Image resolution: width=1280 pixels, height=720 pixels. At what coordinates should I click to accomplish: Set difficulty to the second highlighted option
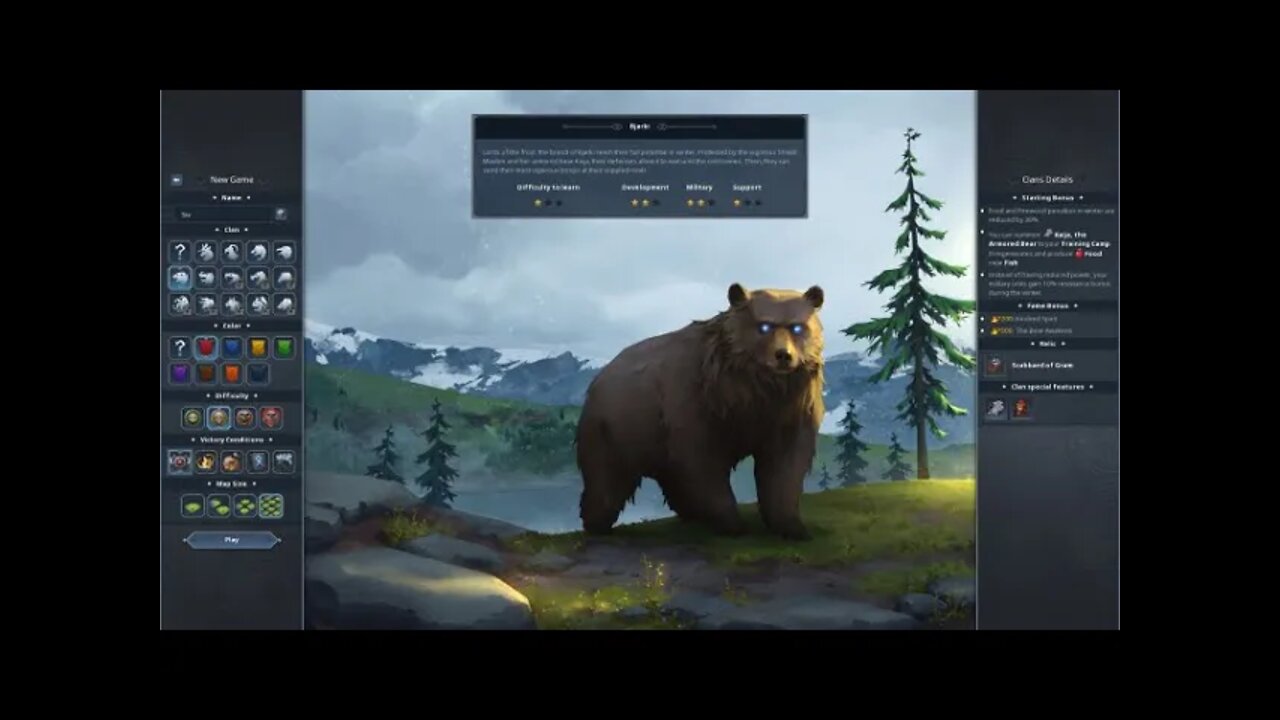tap(219, 417)
